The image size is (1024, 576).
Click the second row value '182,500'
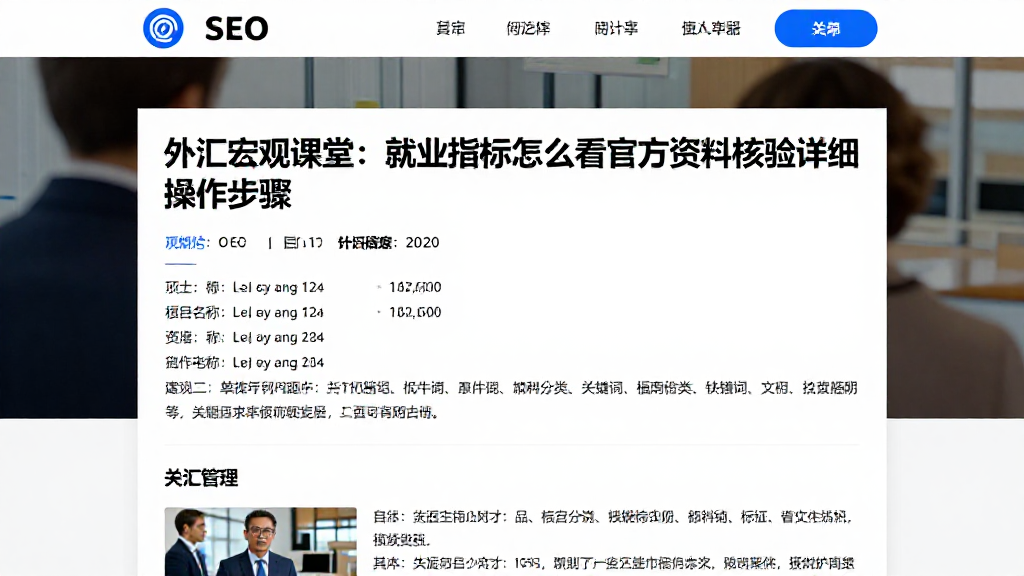[415, 312]
